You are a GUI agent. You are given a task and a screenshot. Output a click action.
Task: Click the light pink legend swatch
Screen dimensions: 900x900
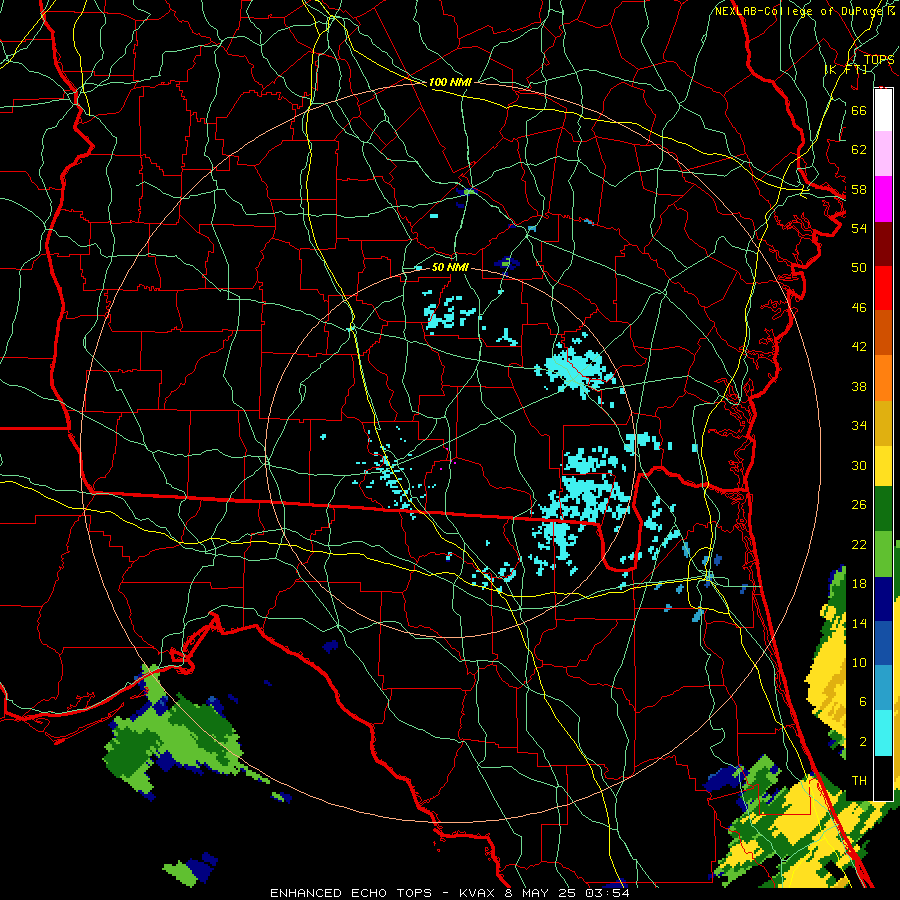click(883, 154)
